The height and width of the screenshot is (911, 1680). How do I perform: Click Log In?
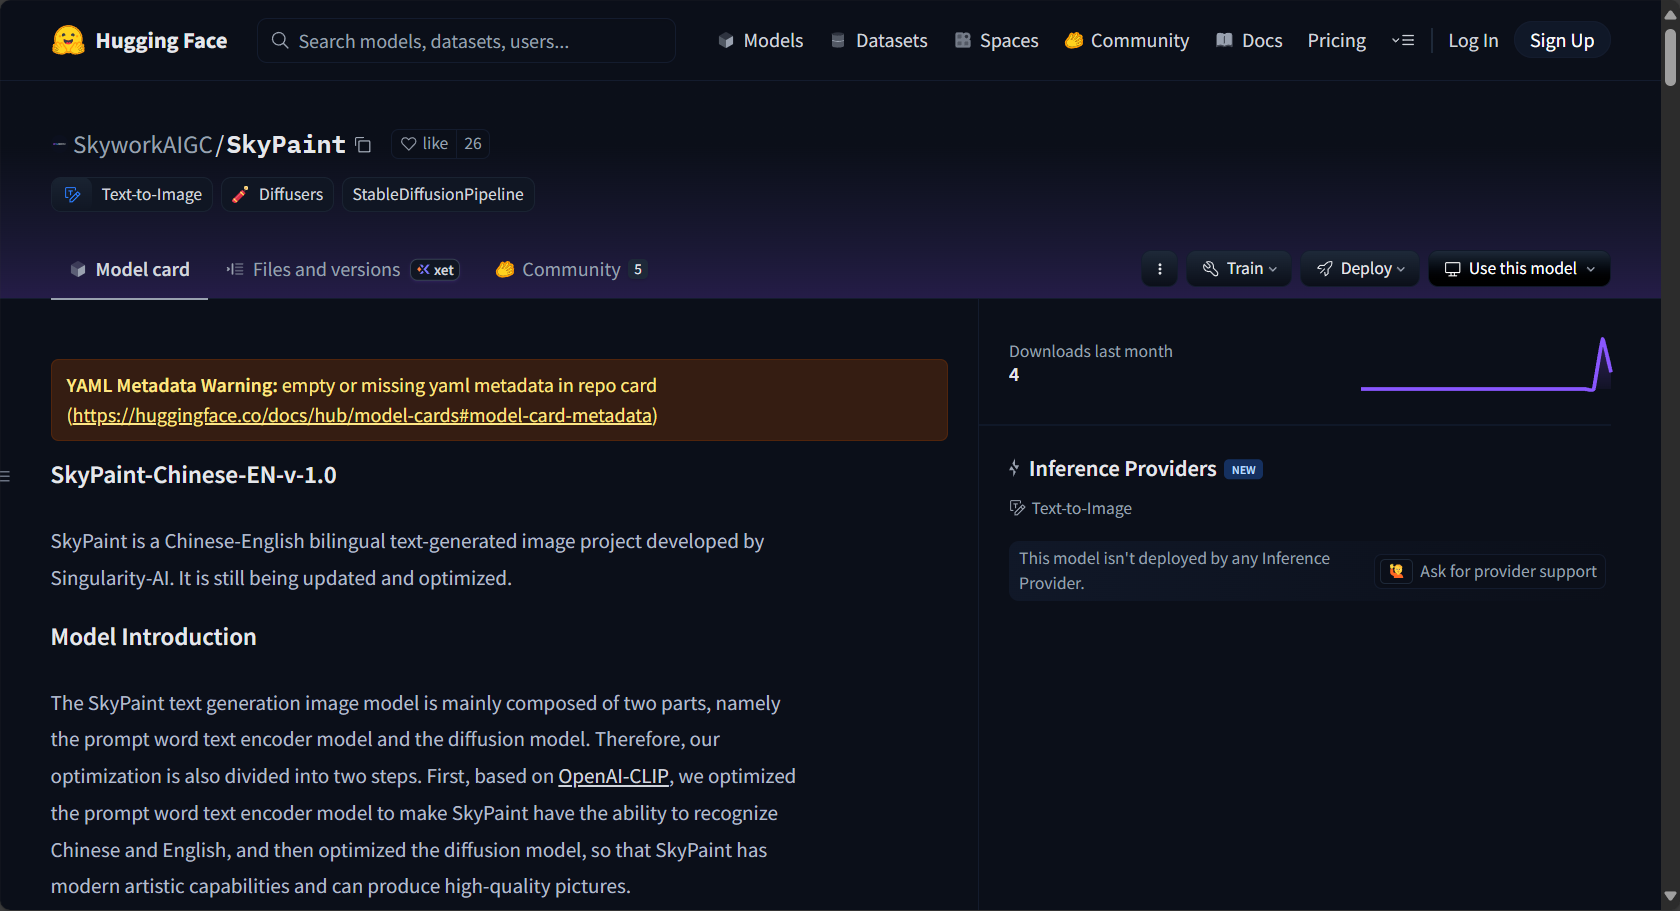1473,40
